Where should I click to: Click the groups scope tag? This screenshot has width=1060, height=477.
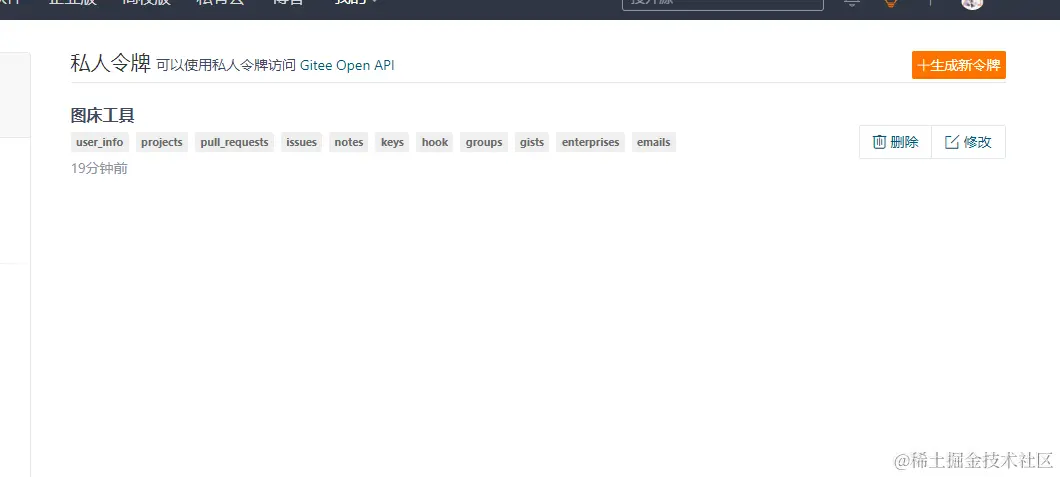[484, 142]
